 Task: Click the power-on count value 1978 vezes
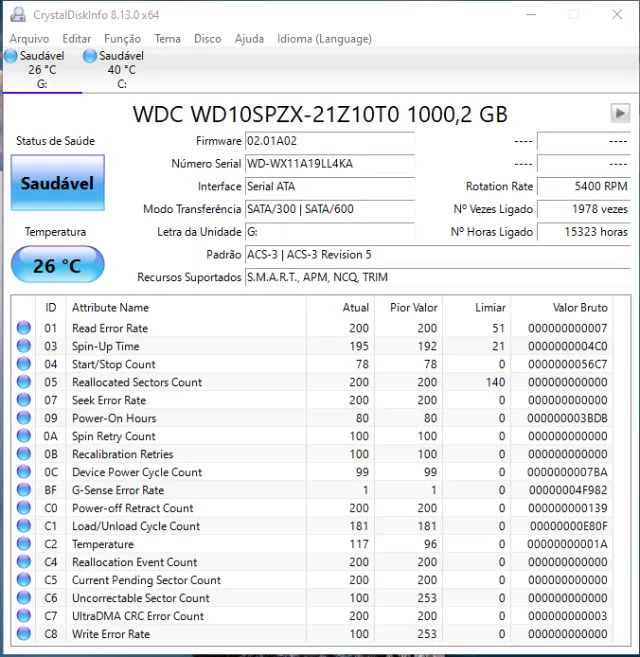coord(583,209)
